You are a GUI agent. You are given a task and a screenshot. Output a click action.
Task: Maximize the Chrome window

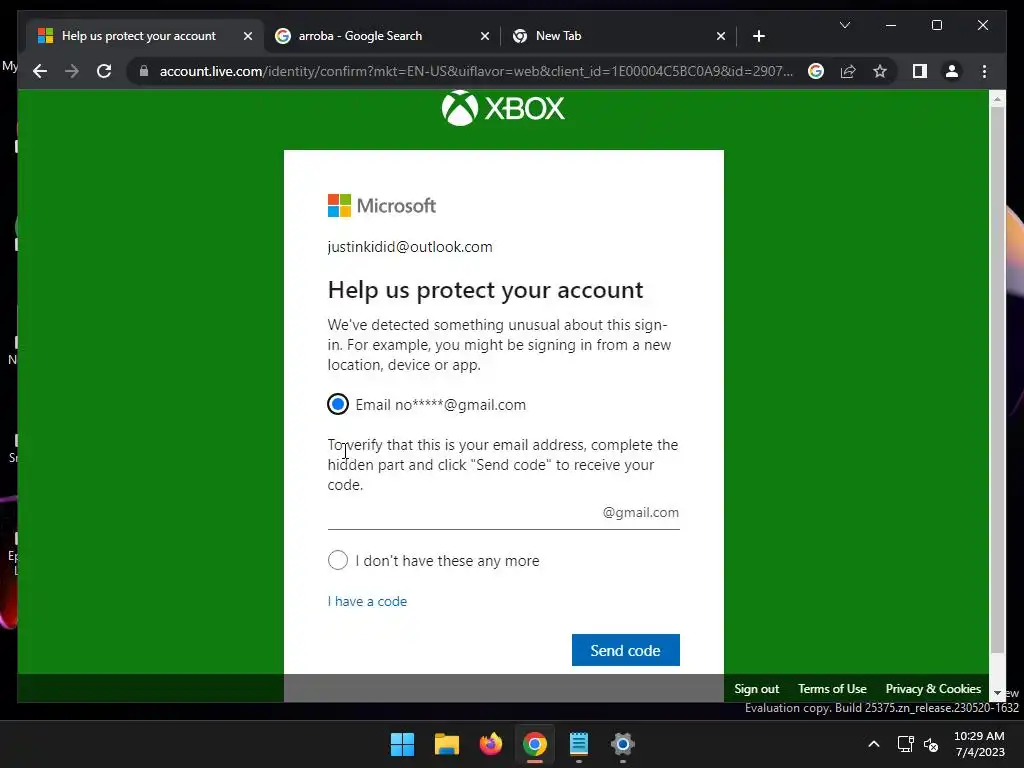[x=936, y=25]
